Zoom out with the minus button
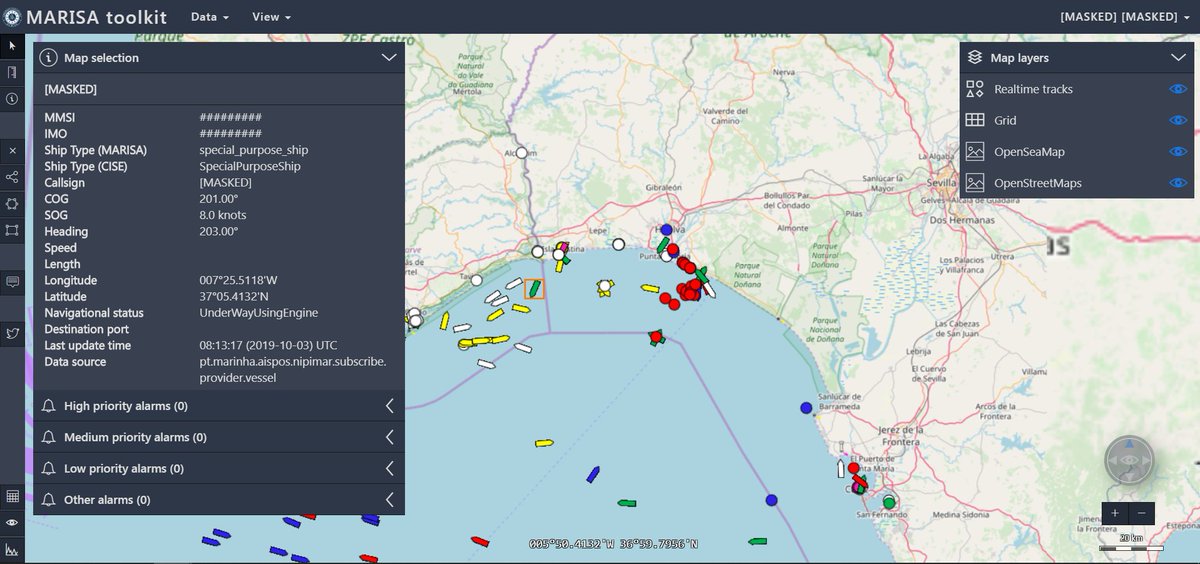The image size is (1200, 564). (x=1143, y=513)
